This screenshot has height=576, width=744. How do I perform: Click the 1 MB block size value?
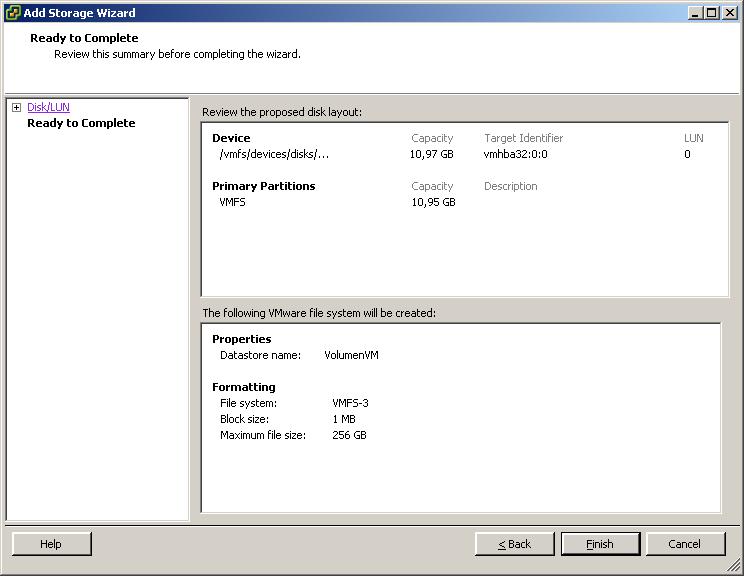[344, 419]
